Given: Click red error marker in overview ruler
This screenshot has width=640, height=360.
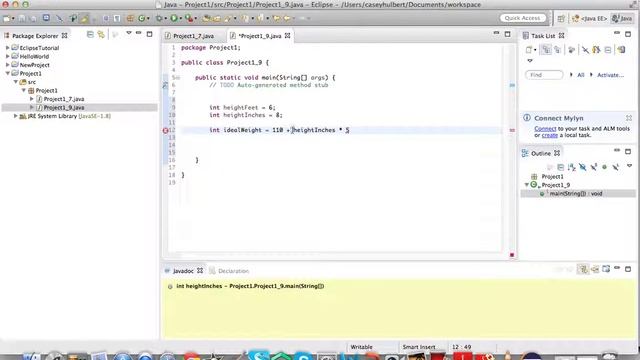Looking at the screenshot, I should pos(512,130).
